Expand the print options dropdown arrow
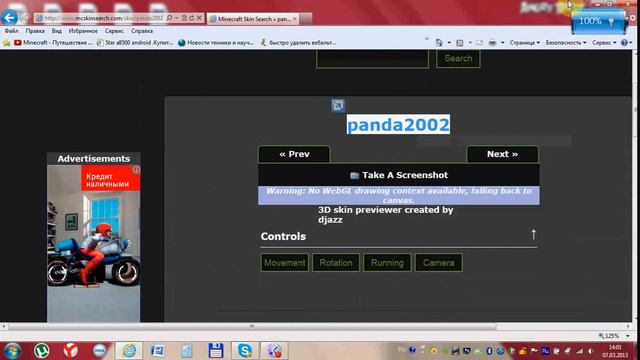The image size is (640, 360). pos(502,42)
